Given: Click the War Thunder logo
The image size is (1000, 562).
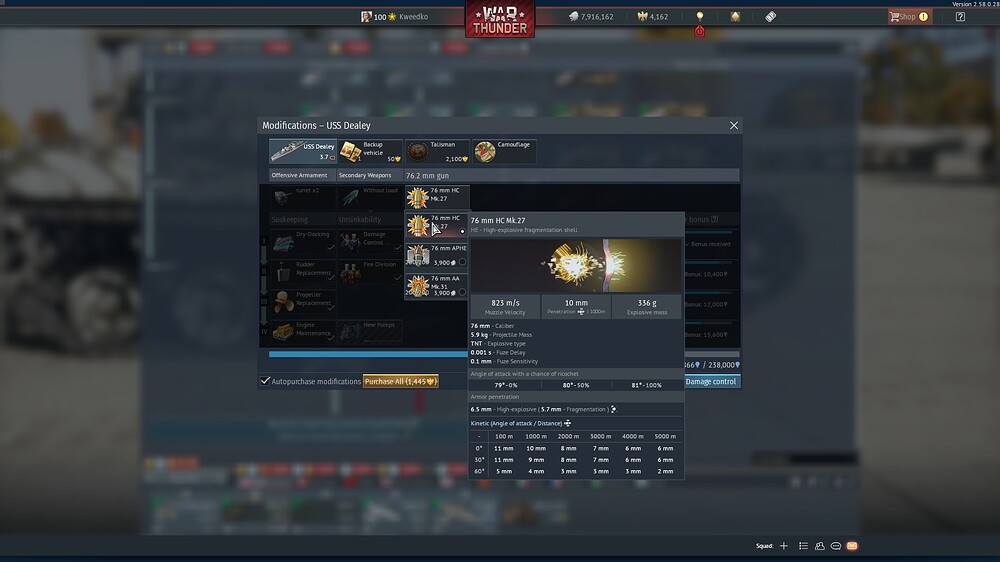Looking at the screenshot, I should click(500, 19).
